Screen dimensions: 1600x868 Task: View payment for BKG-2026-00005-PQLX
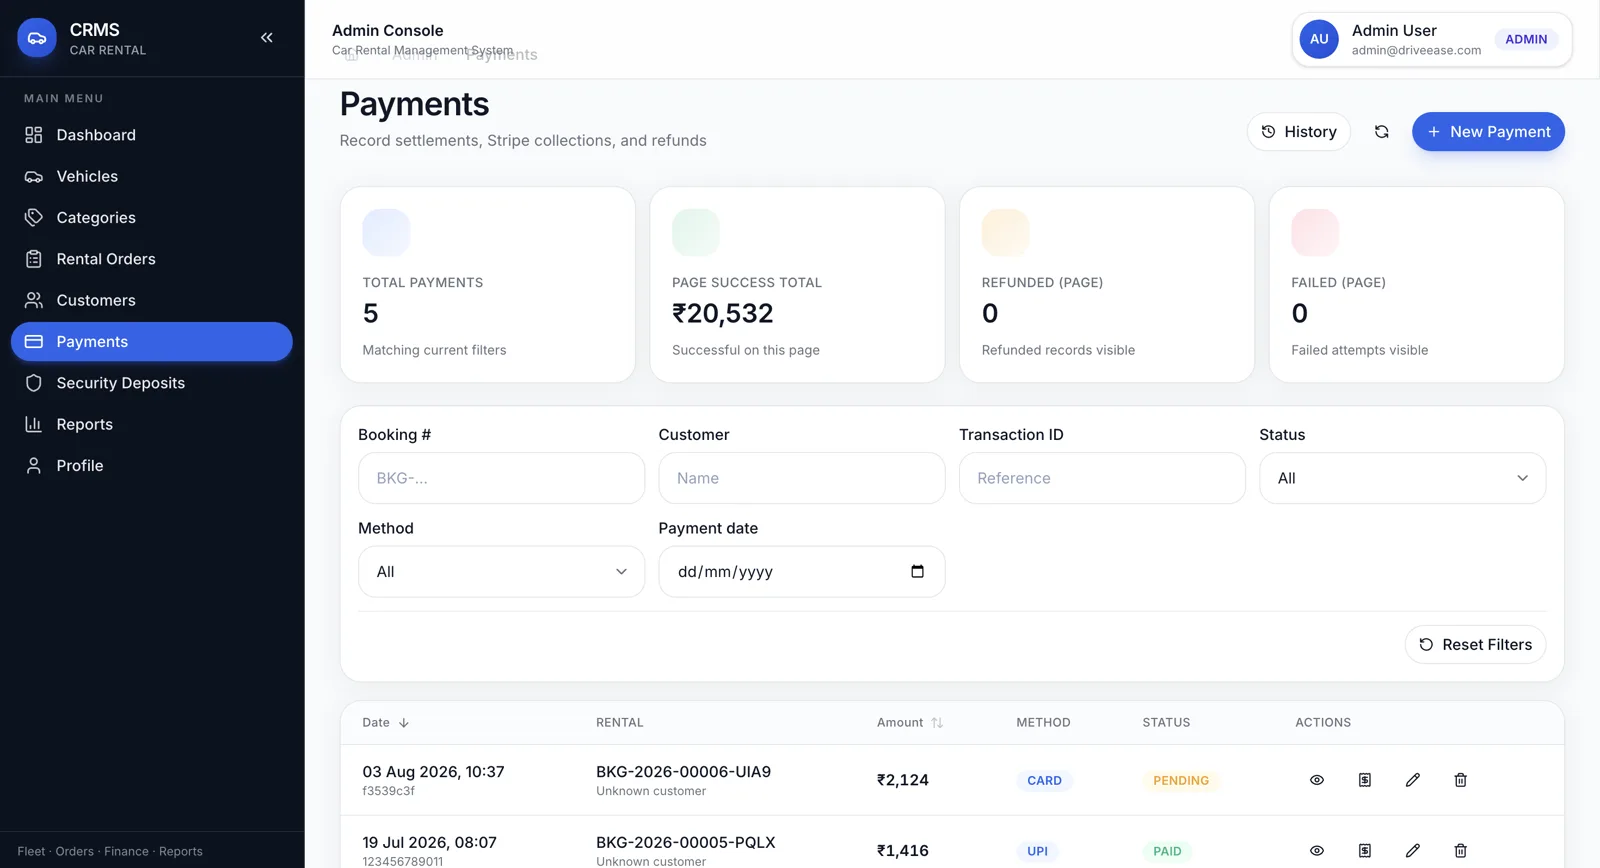click(x=1317, y=851)
